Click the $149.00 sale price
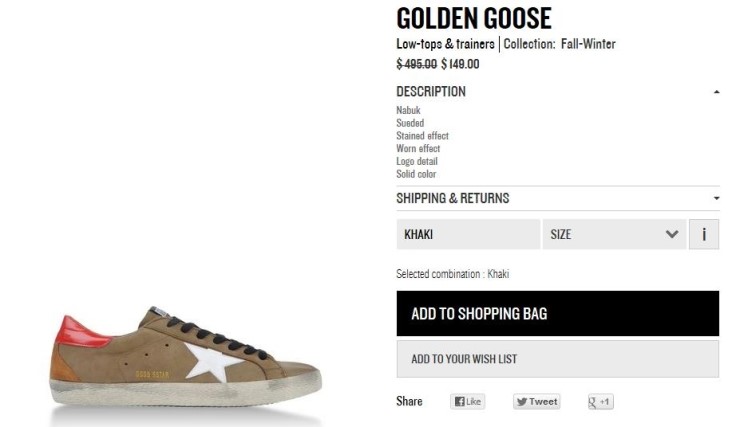Image resolution: width=740 pixels, height=427 pixels. tap(460, 64)
